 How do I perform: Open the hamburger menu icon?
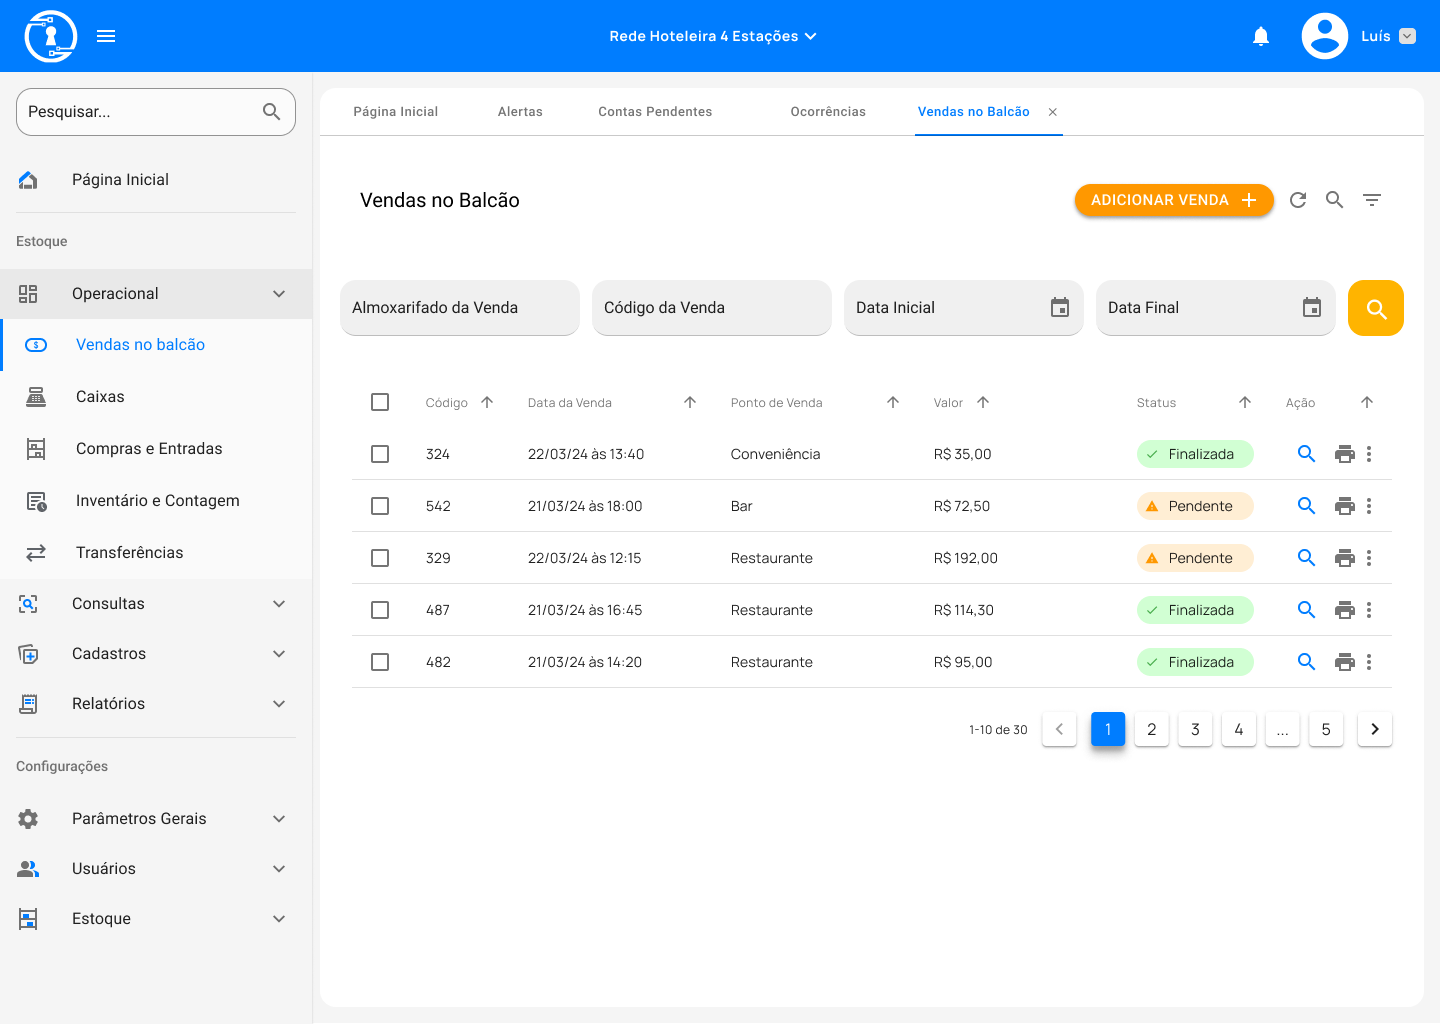(106, 36)
